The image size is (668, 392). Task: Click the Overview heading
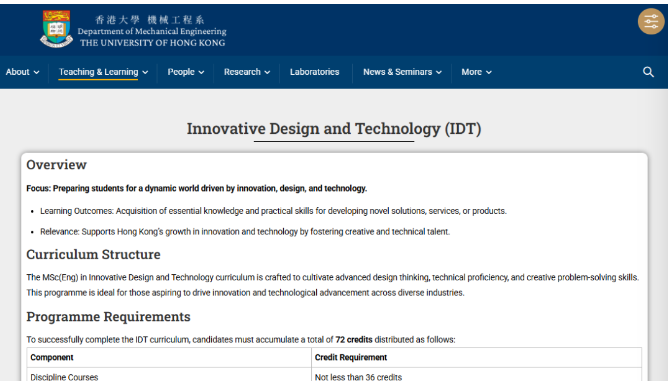[57, 165]
